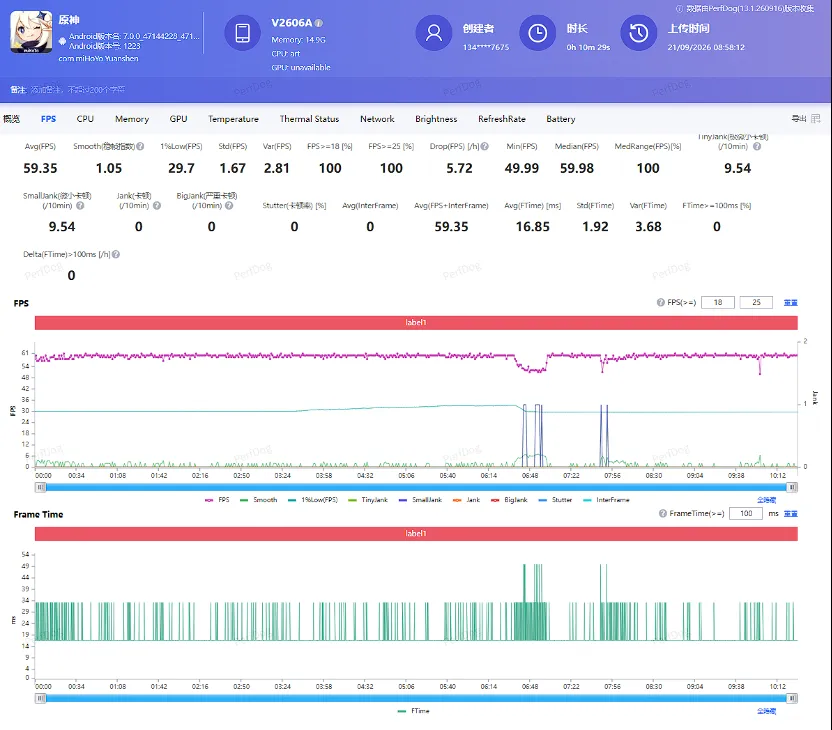Screen dimensions: 832x730
Task: Open the Temperature tab
Action: tap(233, 119)
